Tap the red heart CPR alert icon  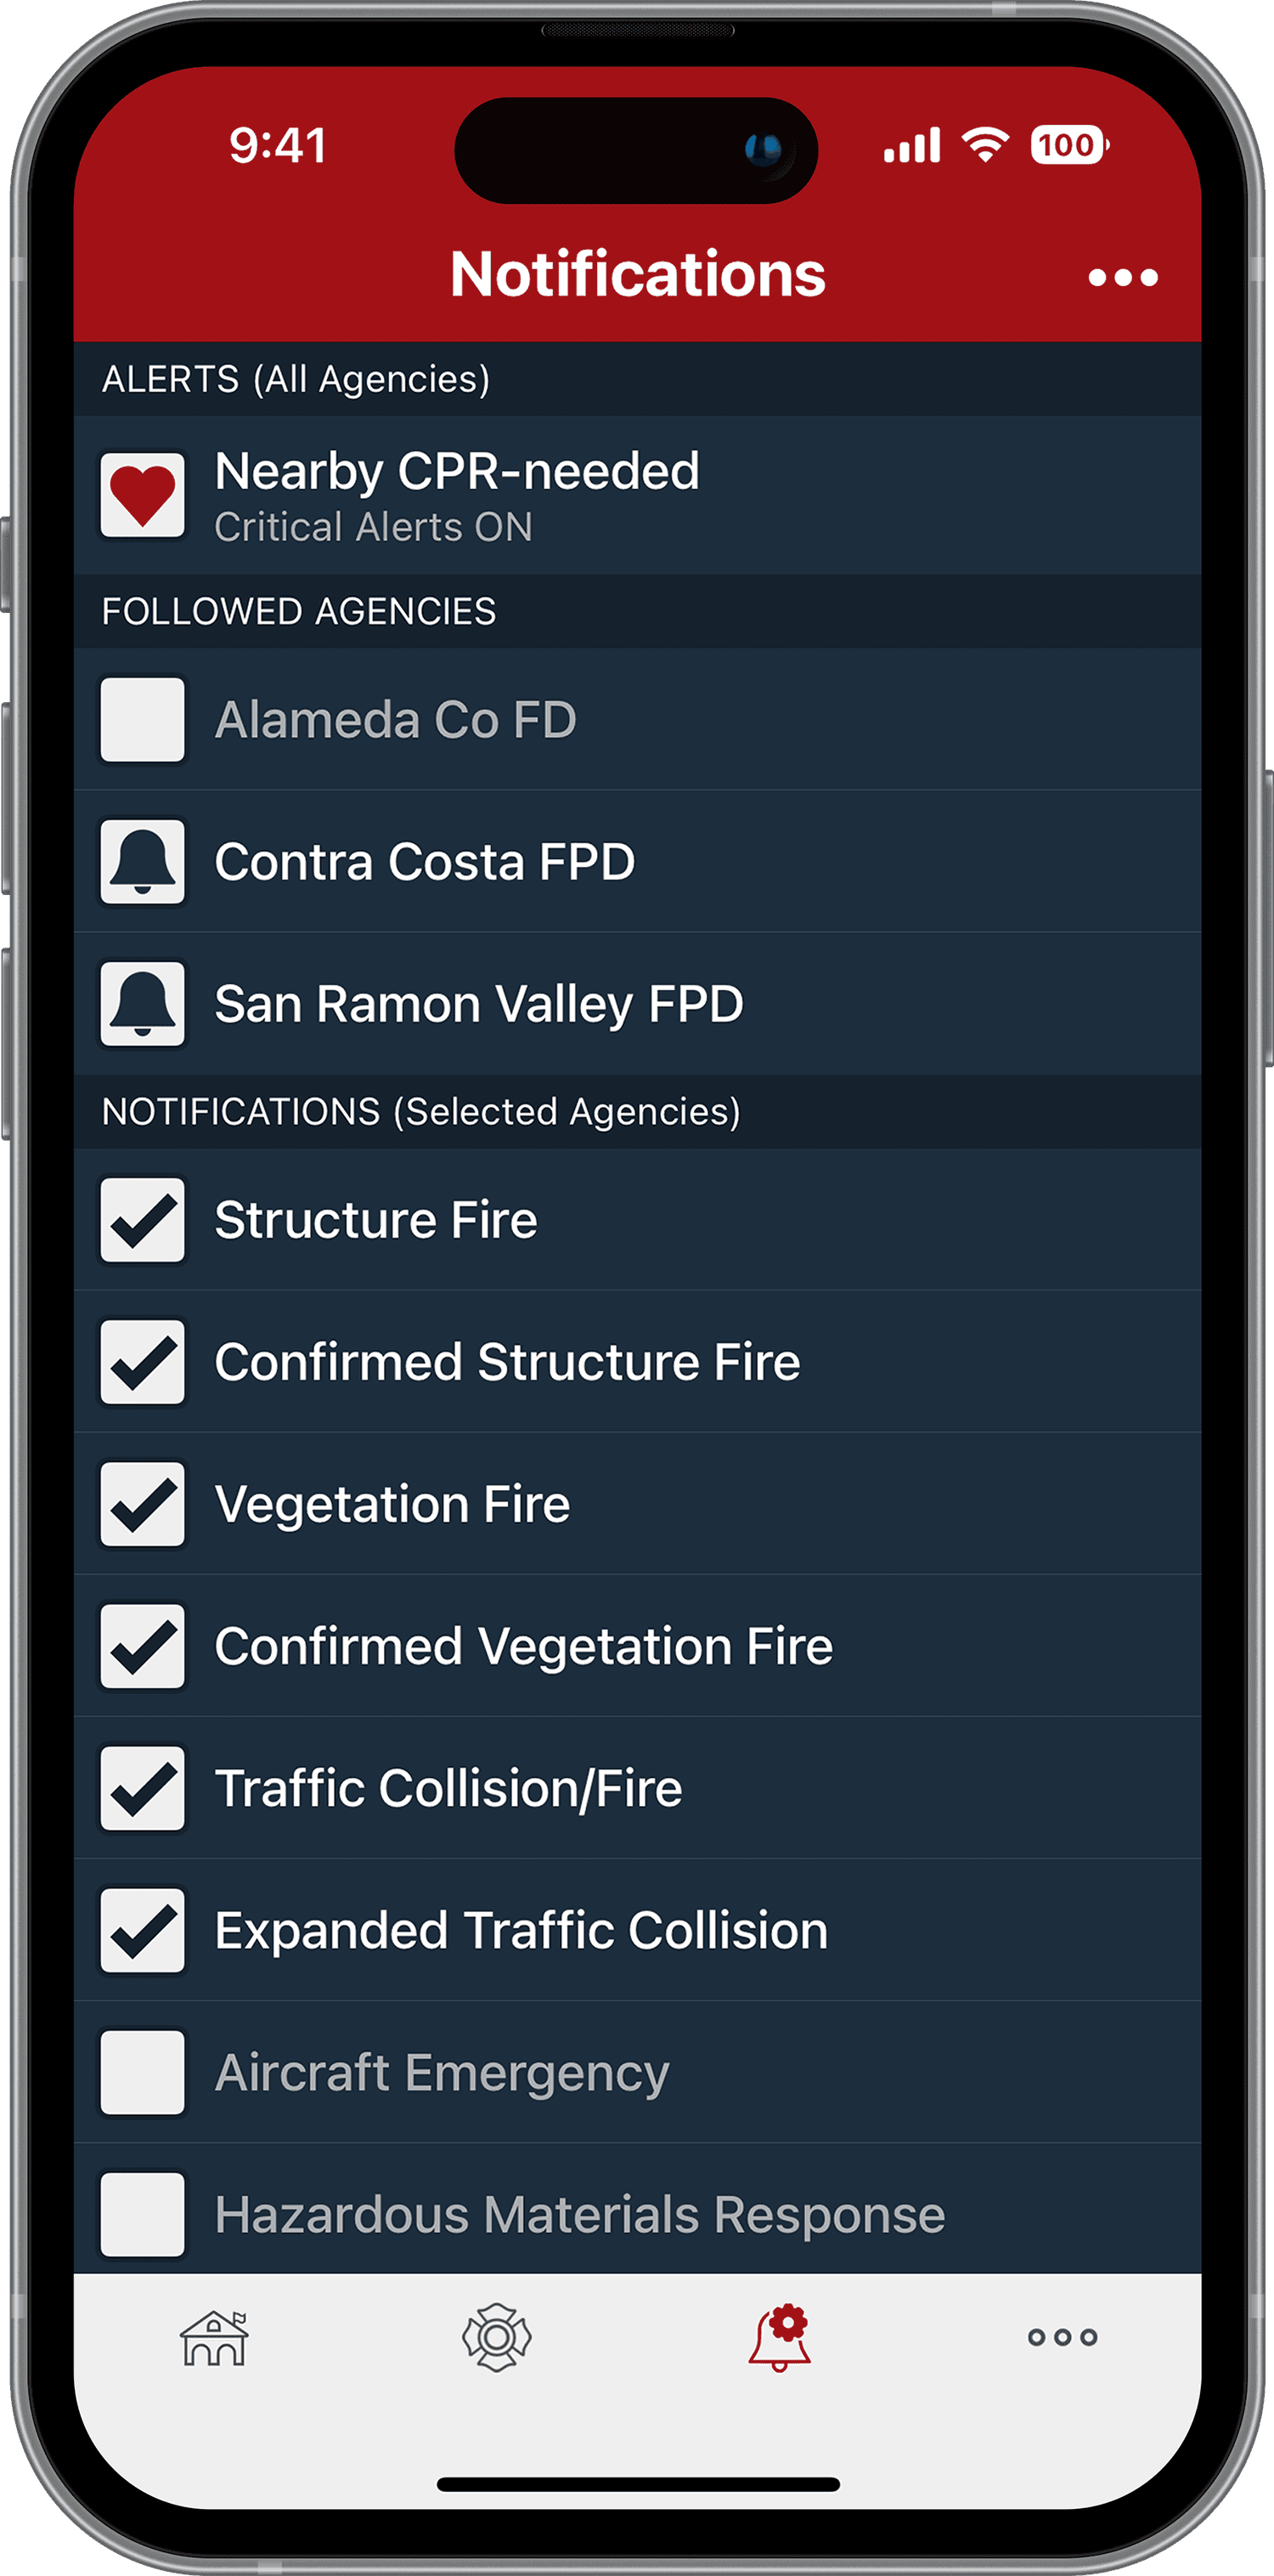tap(142, 495)
